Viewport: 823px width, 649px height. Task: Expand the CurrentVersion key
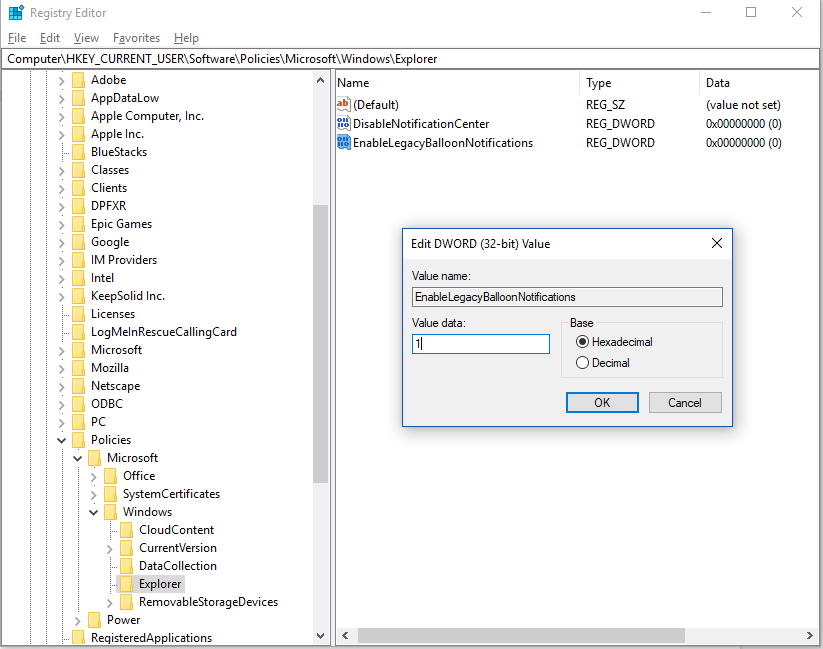pyautogui.click(x=110, y=549)
